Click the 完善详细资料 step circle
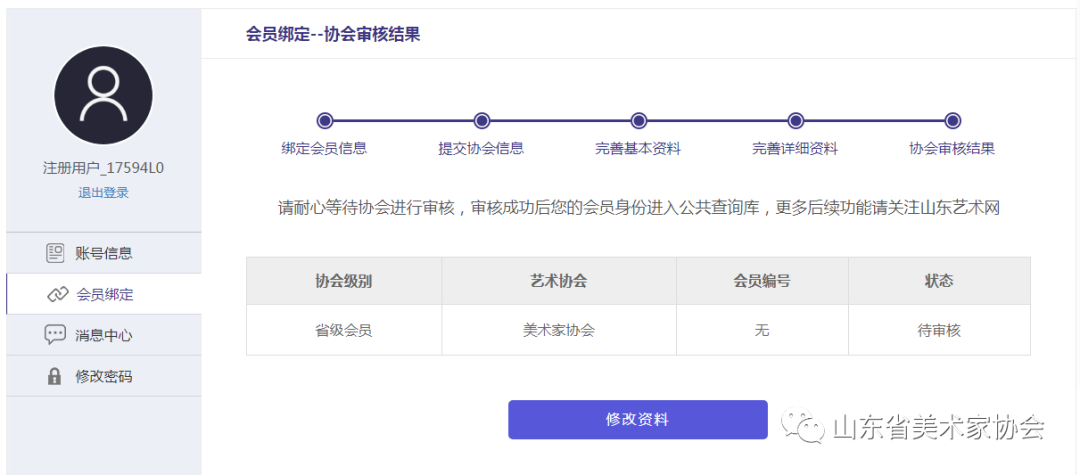 796,121
